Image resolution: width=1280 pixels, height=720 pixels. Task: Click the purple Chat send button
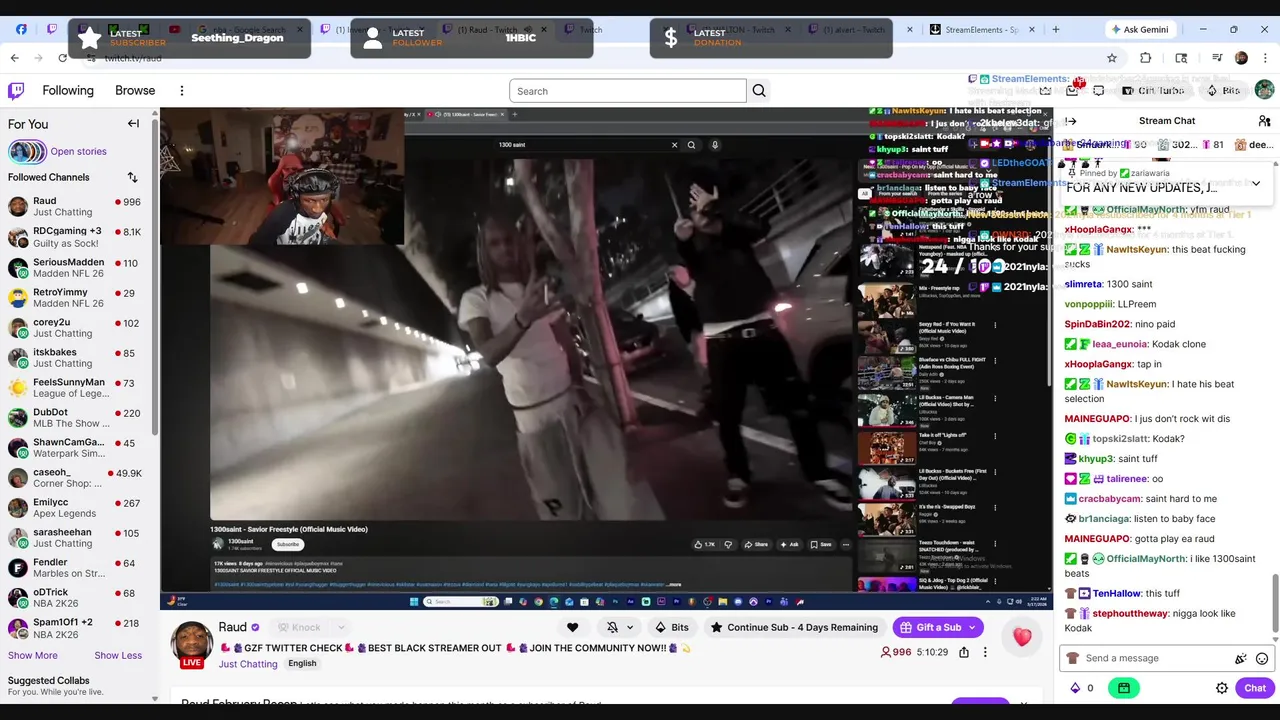[x=1255, y=688]
